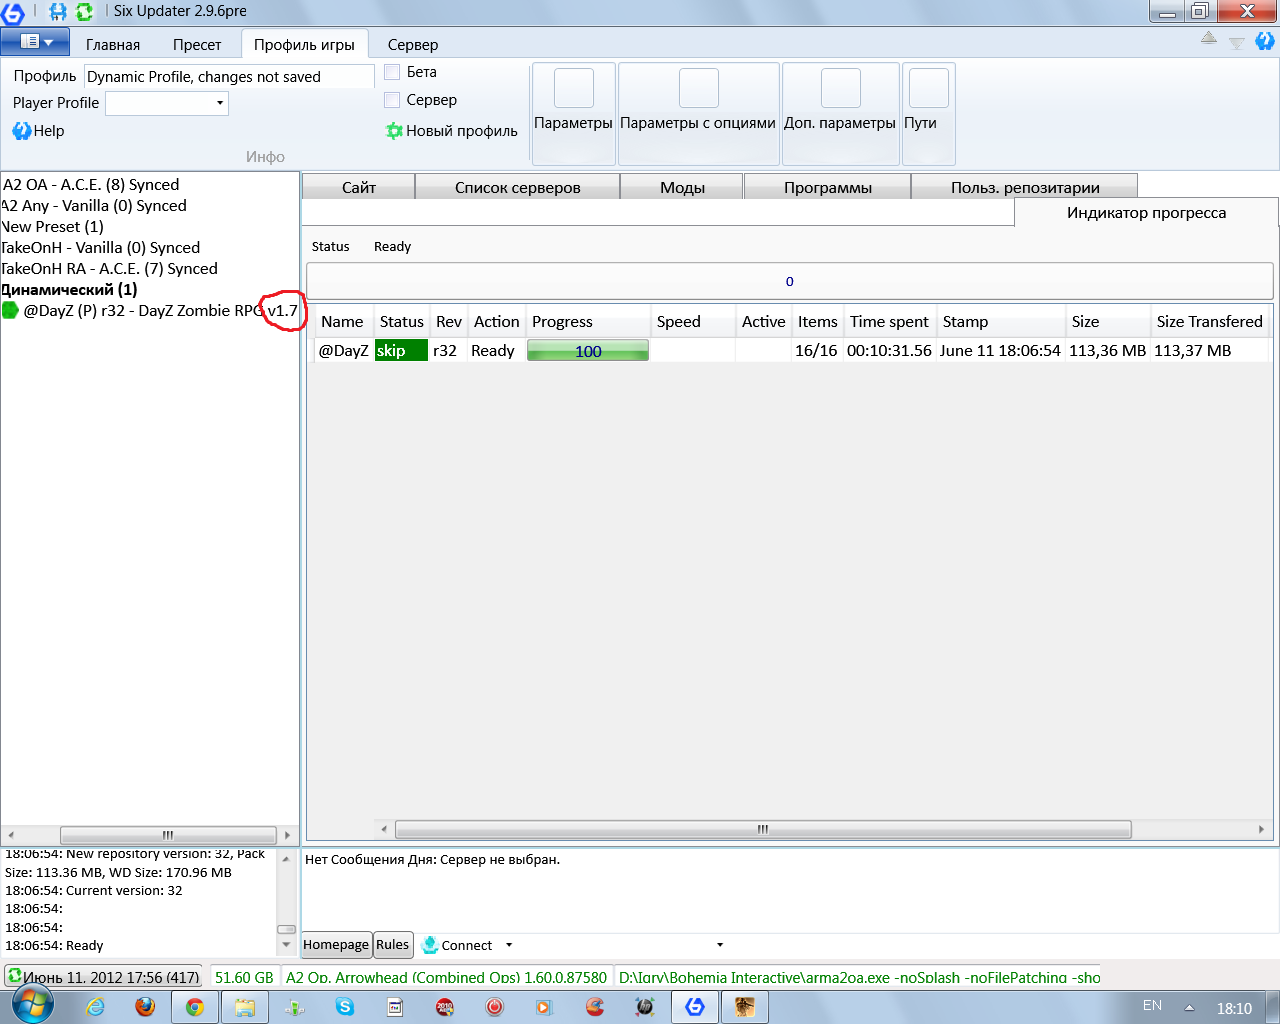Select the New Preset (1) entry

pyautogui.click(x=53, y=227)
